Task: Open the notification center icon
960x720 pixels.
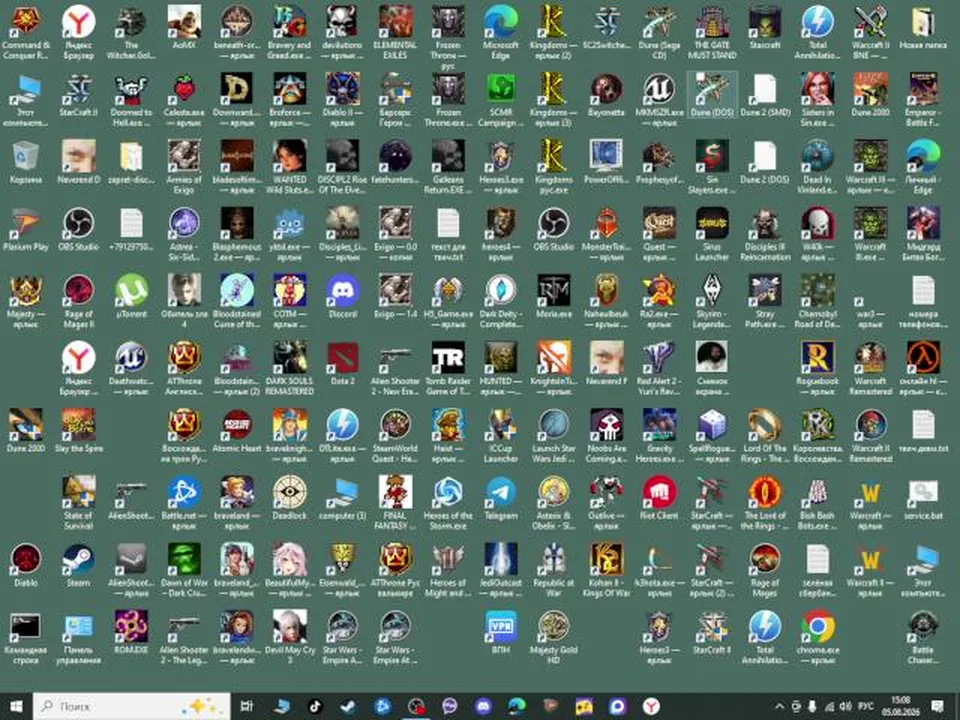Action: [937, 707]
